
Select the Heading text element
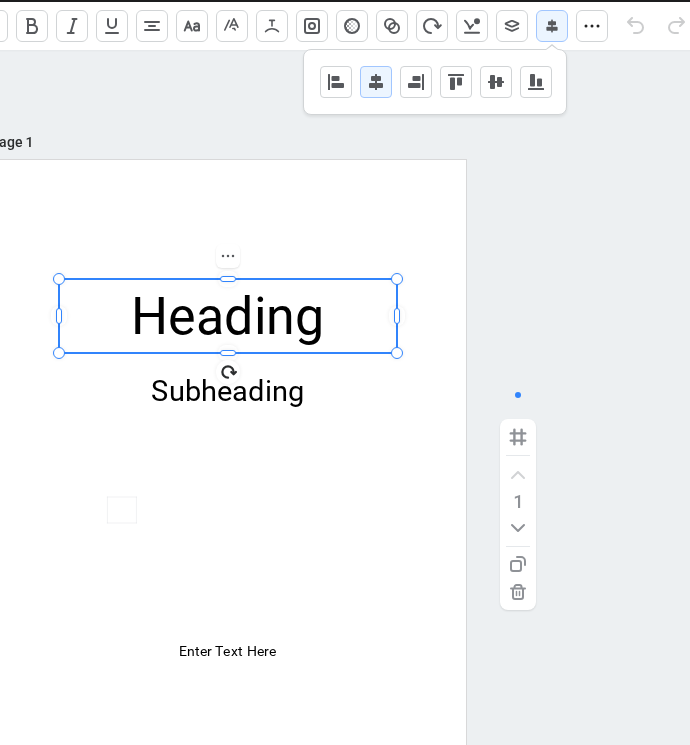pyautogui.click(x=228, y=316)
